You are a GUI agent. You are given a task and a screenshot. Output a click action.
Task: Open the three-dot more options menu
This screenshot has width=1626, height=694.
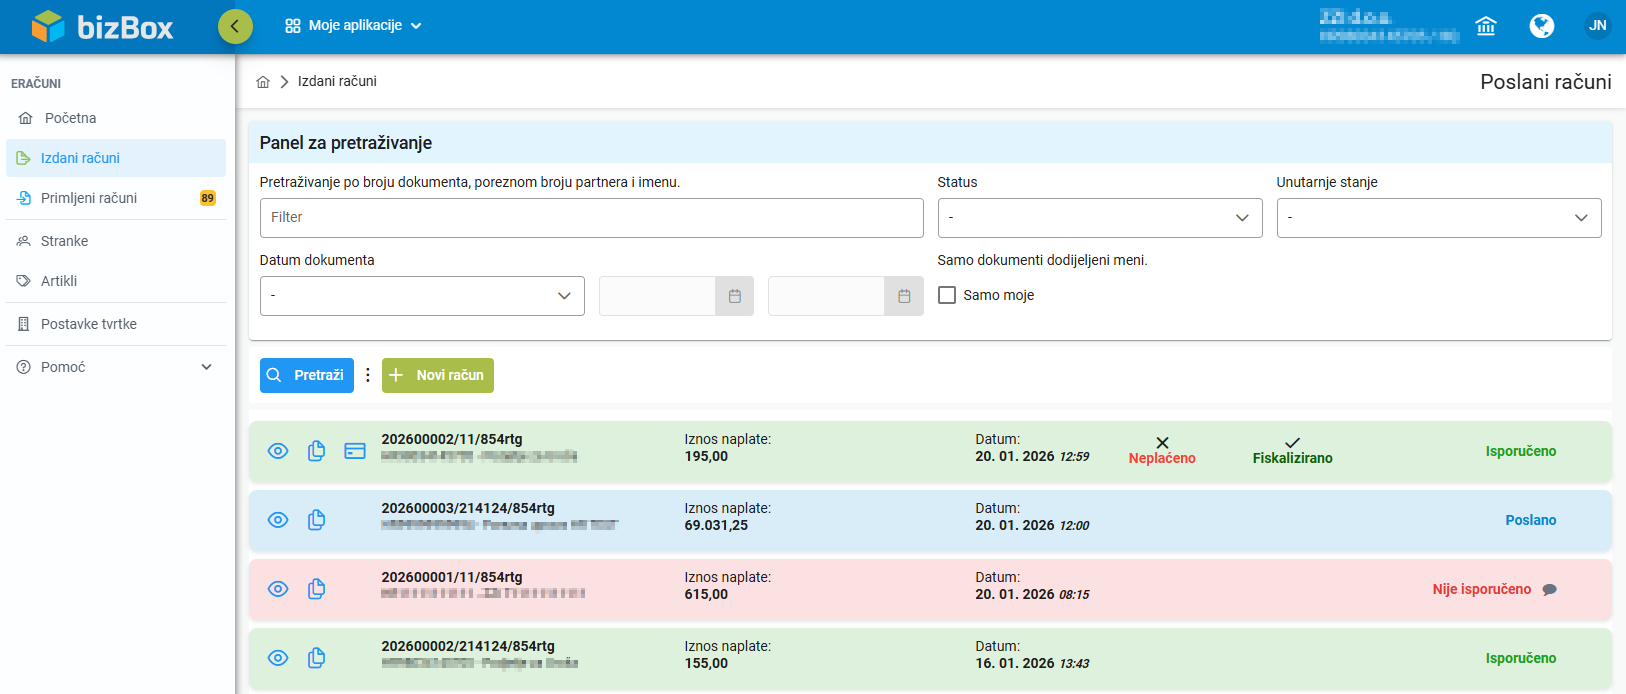pos(368,375)
